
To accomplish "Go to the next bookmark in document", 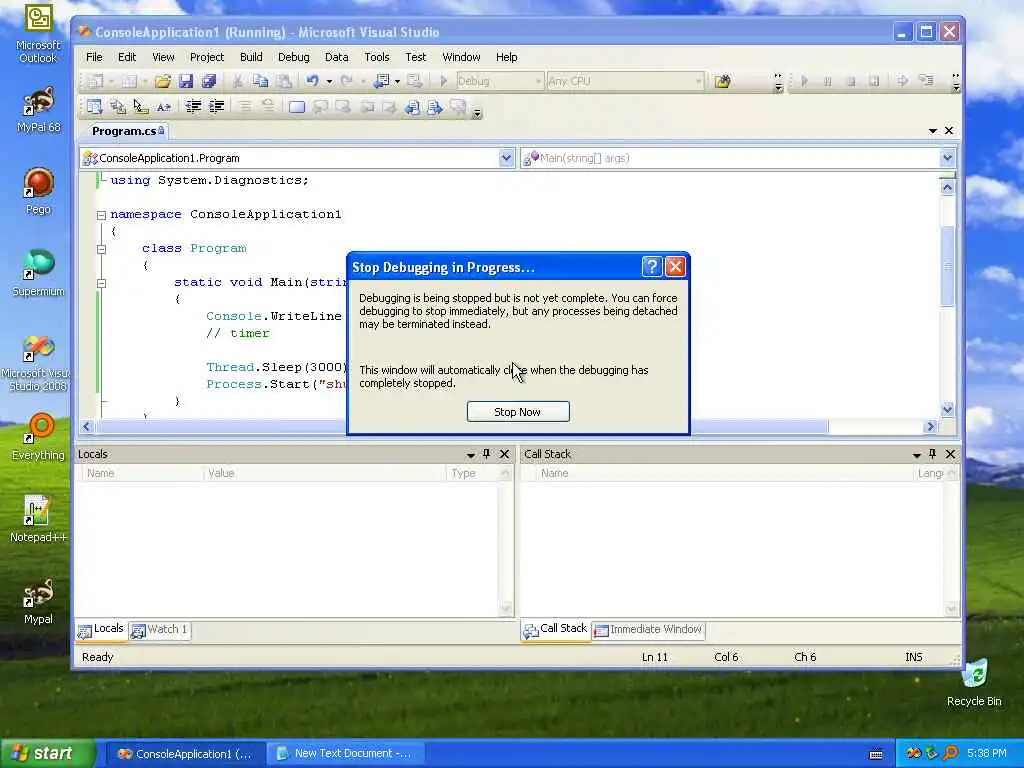I will click(x=435, y=106).
